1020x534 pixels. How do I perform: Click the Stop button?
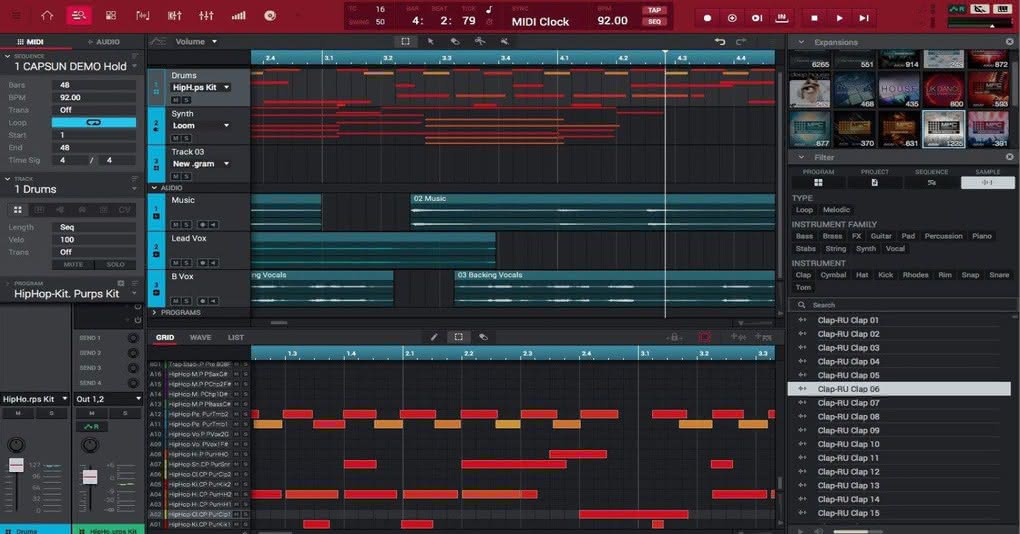click(814, 18)
